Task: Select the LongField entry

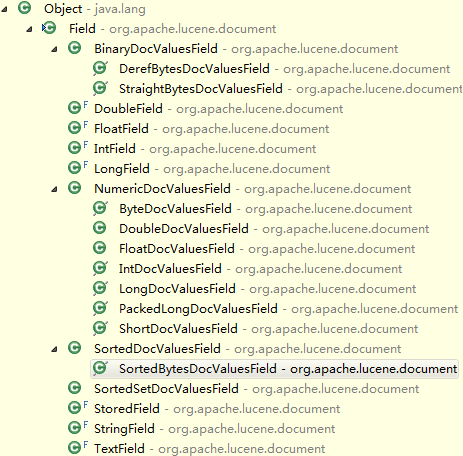Action: (212, 169)
